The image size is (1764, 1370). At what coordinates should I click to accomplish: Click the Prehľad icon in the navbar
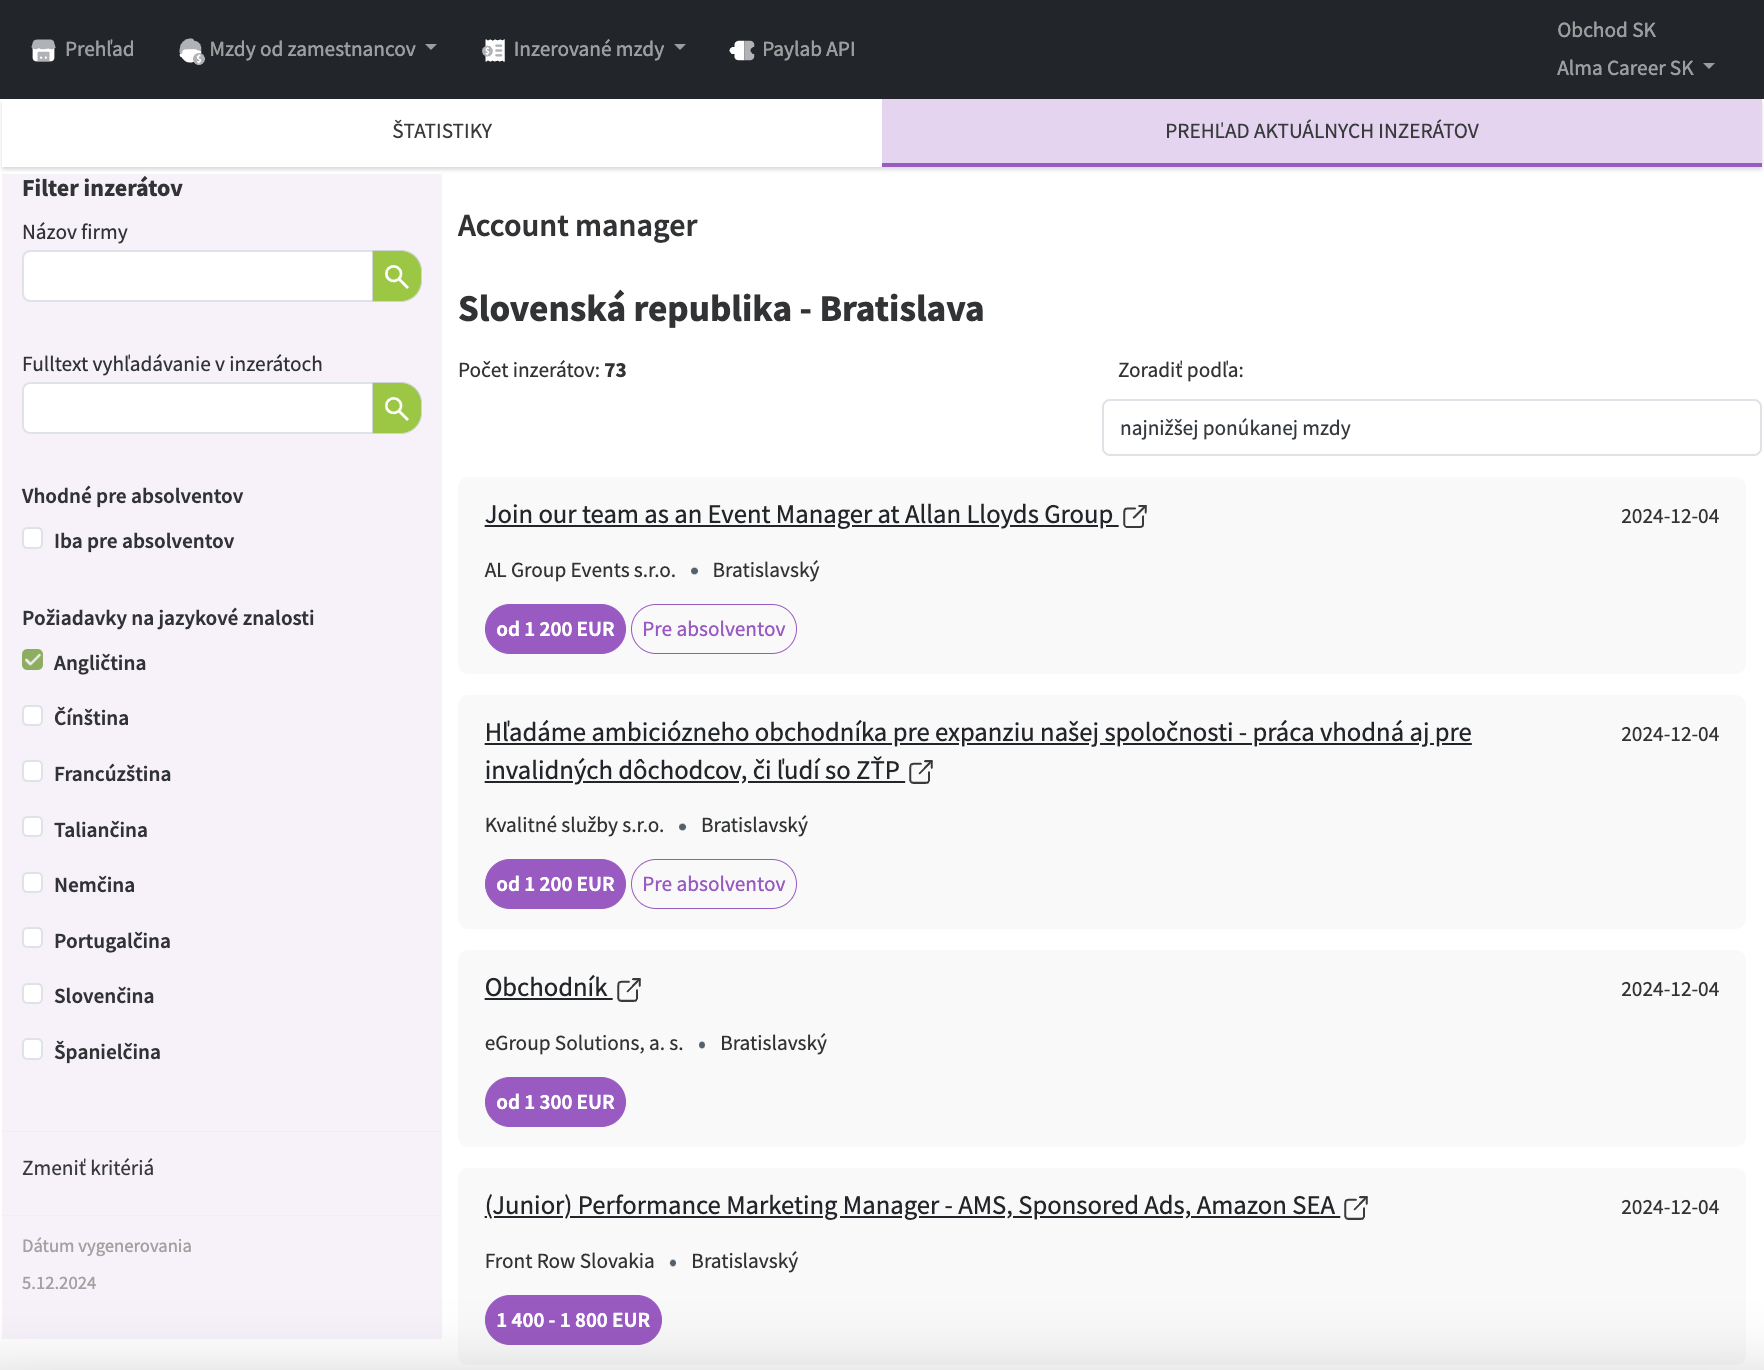click(43, 50)
